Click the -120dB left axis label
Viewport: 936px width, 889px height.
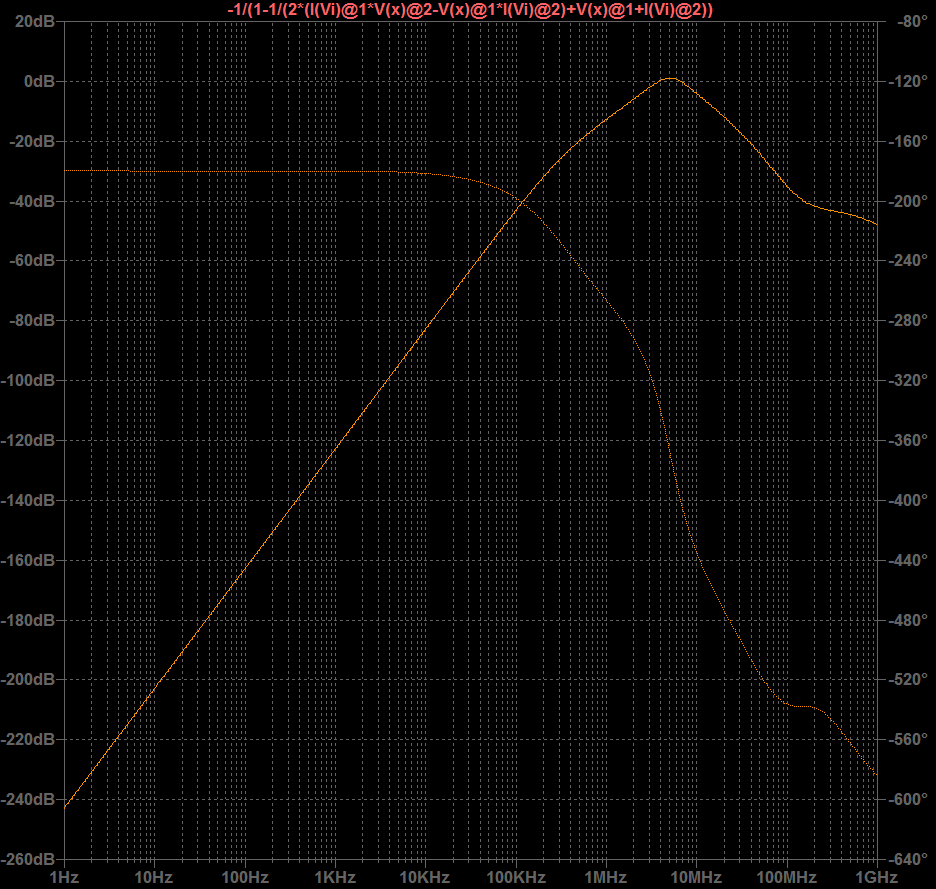coord(27,441)
